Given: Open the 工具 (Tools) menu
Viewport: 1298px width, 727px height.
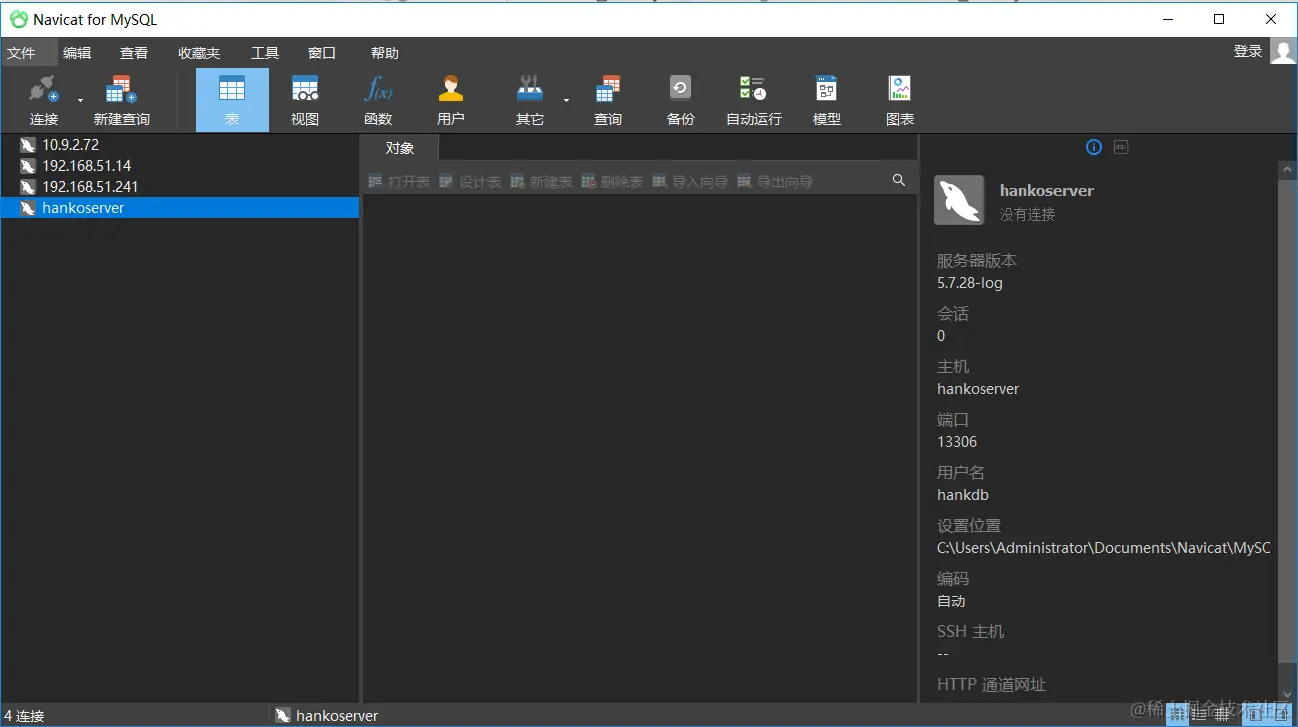Looking at the screenshot, I should pyautogui.click(x=265, y=53).
